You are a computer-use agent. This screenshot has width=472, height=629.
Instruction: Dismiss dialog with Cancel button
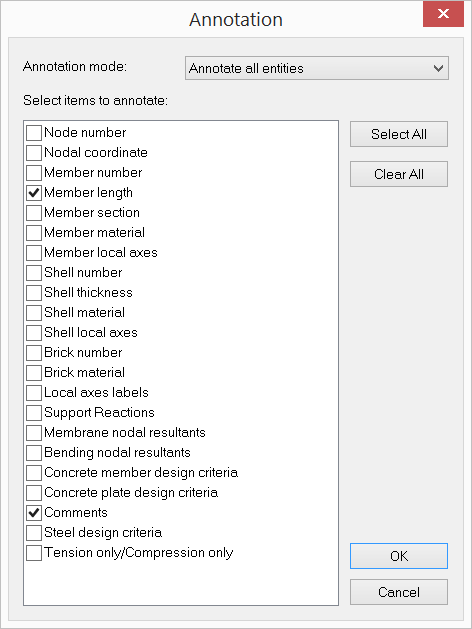(399, 592)
